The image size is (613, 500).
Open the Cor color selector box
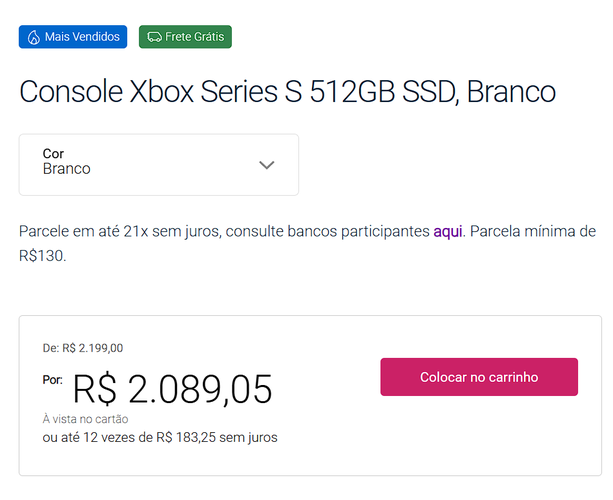(158, 165)
